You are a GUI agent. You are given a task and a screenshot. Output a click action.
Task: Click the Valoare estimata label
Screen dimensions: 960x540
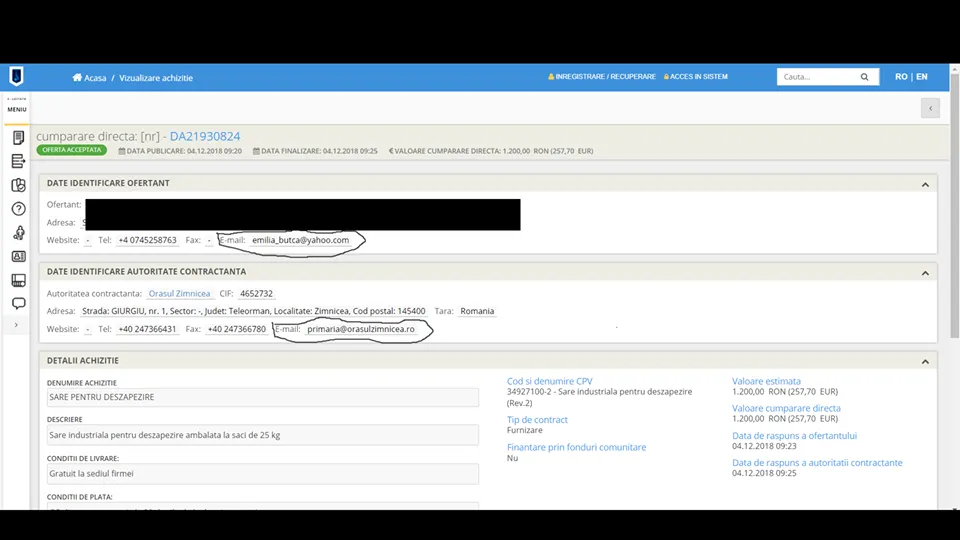tap(766, 381)
